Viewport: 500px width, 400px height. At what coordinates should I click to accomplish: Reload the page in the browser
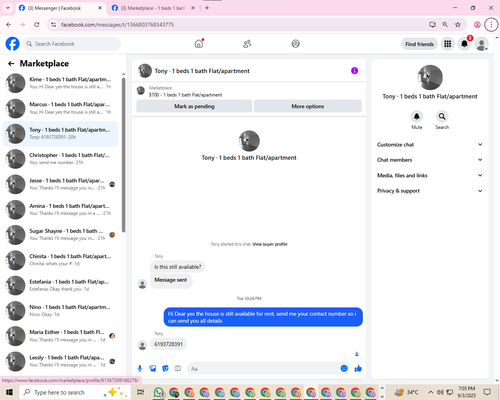pos(37,25)
